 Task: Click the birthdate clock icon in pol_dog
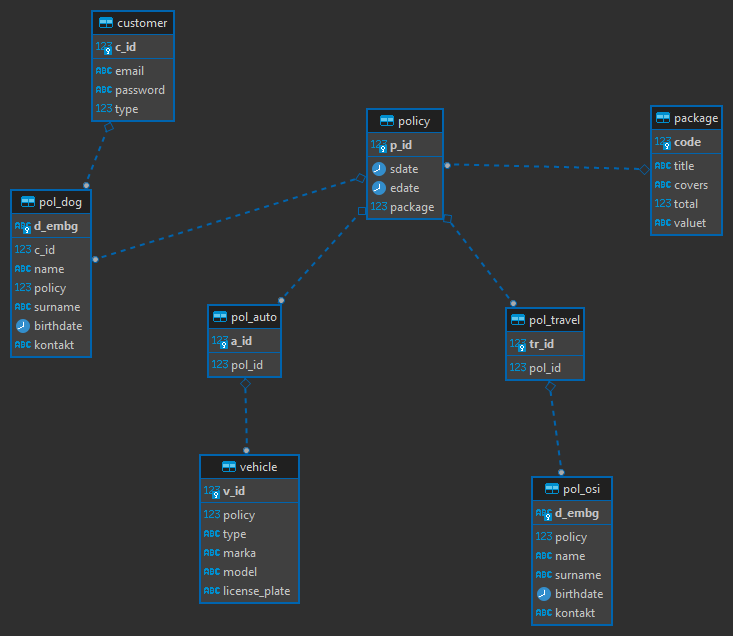(23, 326)
